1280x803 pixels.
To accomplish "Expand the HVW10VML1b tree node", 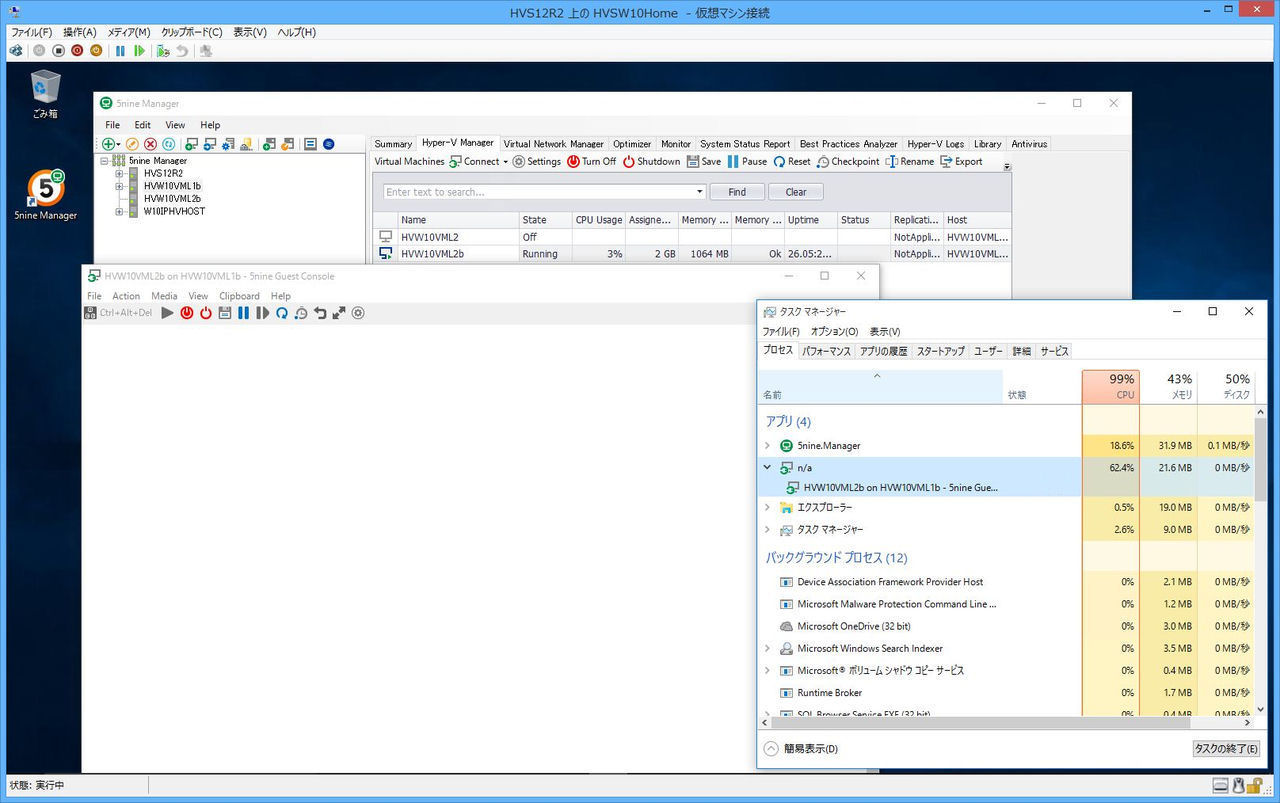I will 119,186.
